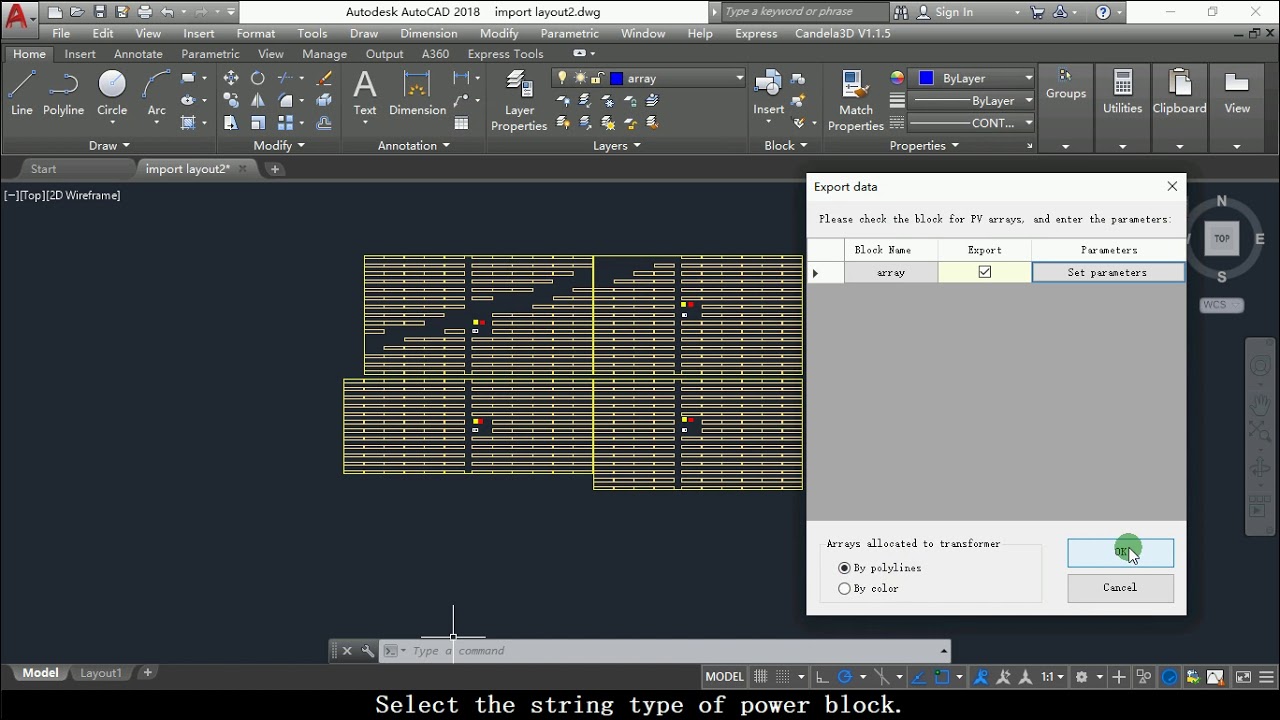Expand the Modify panel
The height and width of the screenshot is (720, 1280).
279,146
